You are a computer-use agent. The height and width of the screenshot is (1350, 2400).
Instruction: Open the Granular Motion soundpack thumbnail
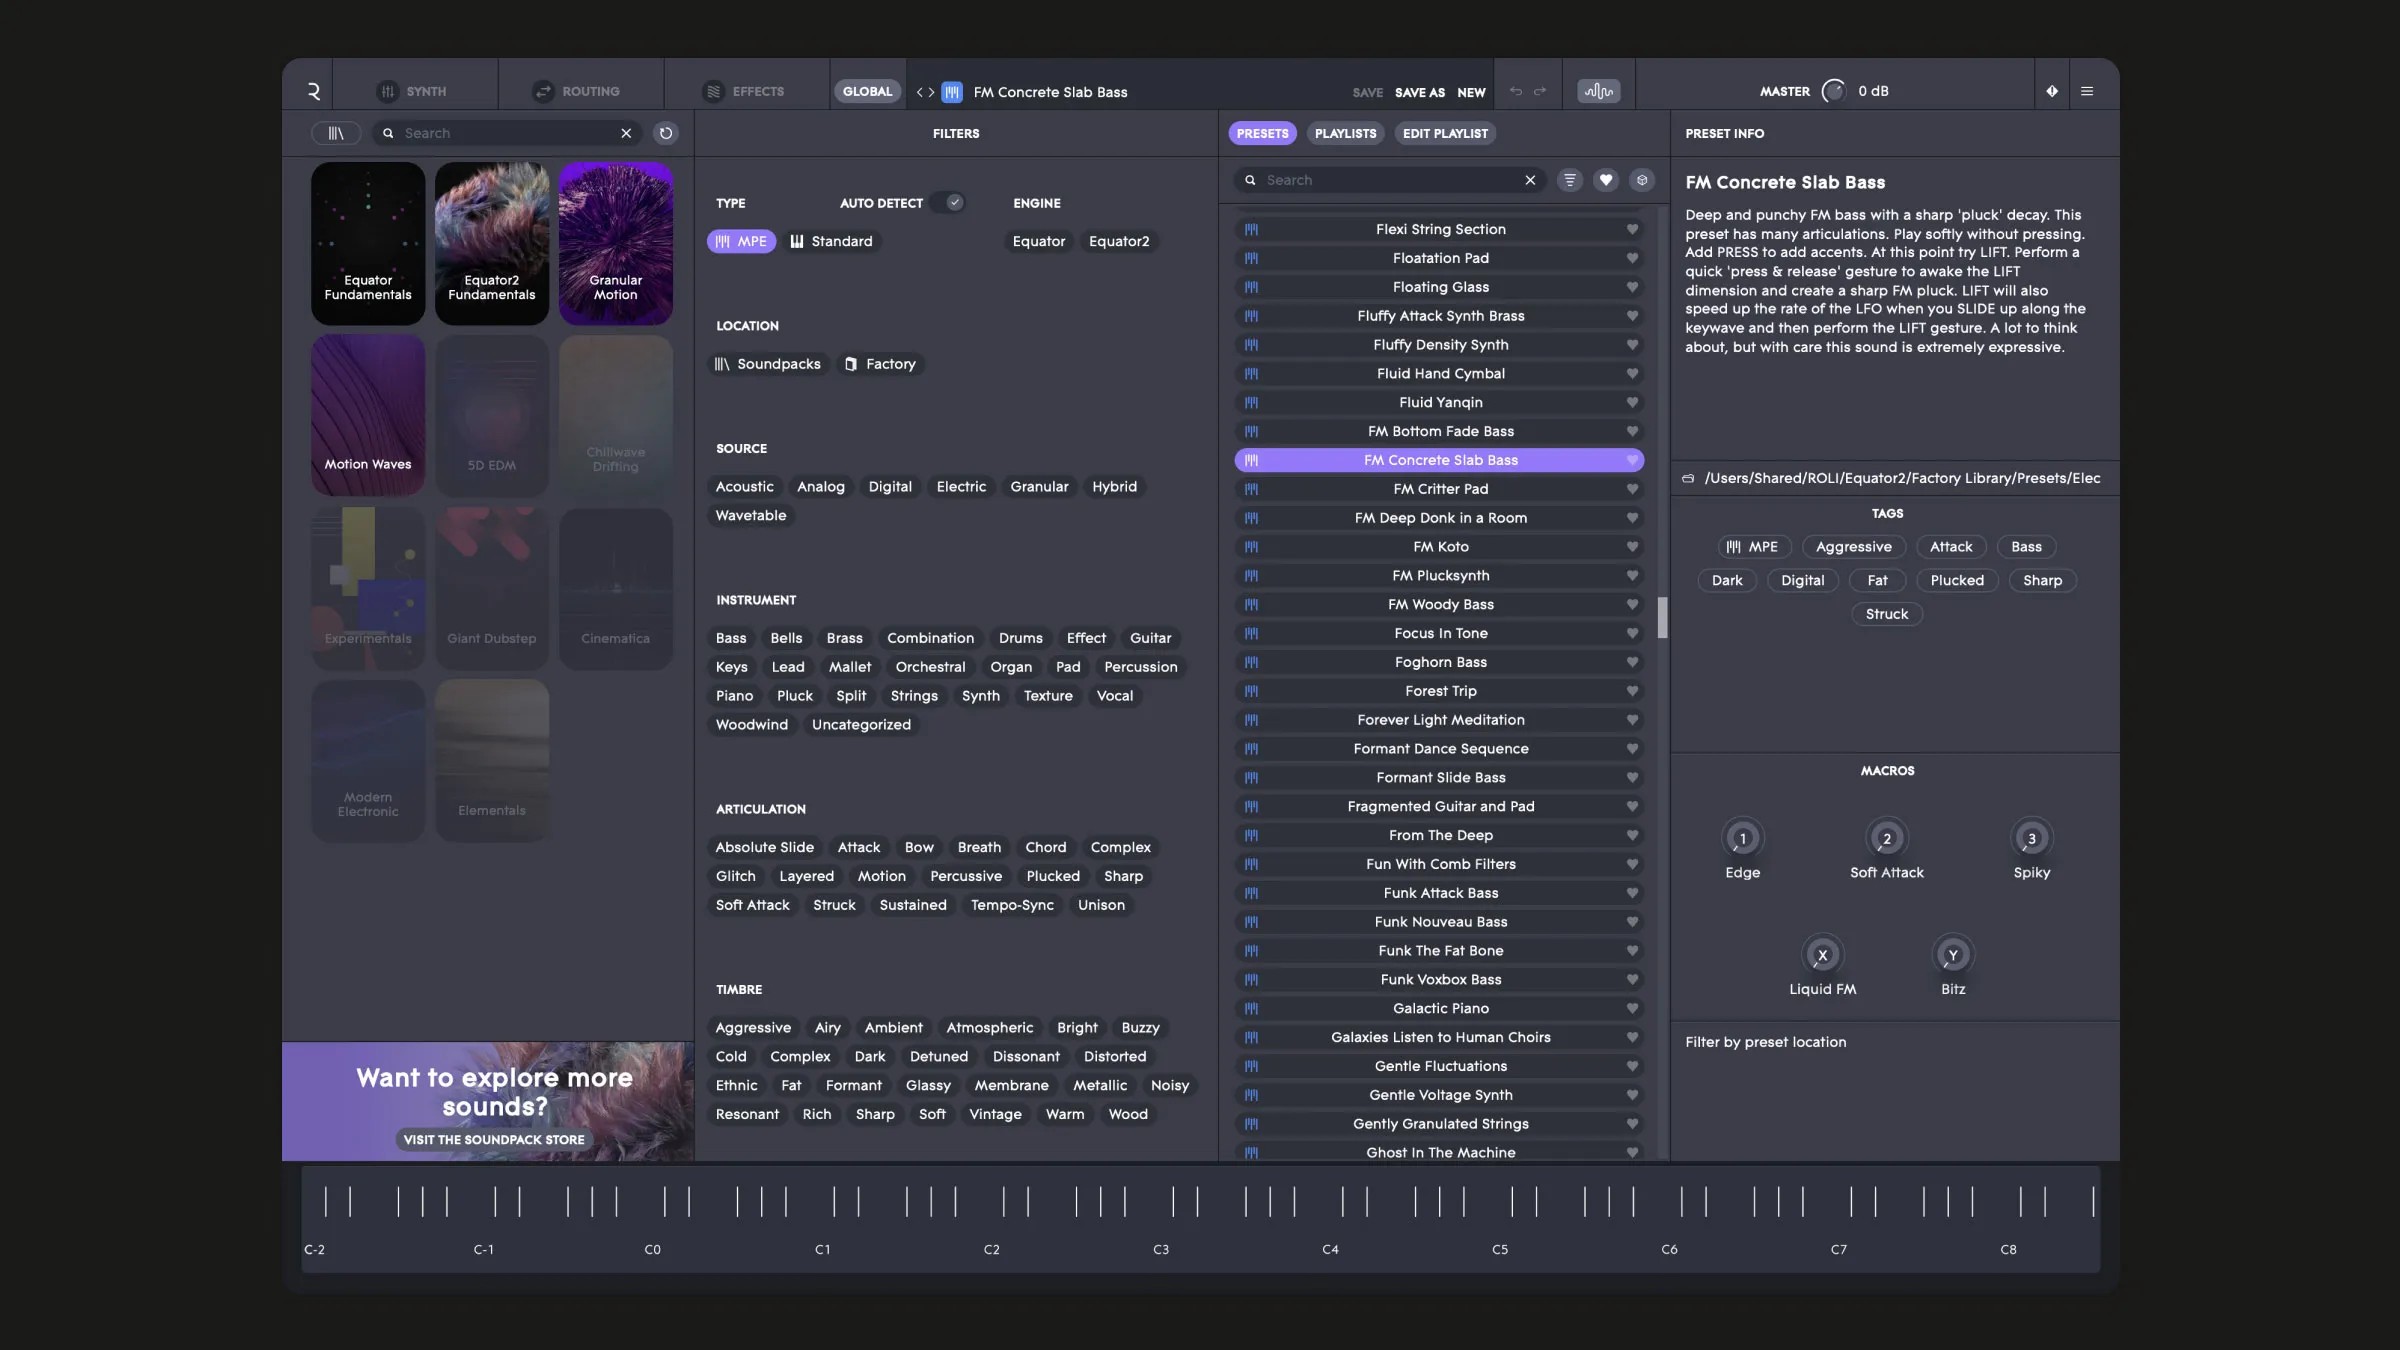pyautogui.click(x=616, y=243)
